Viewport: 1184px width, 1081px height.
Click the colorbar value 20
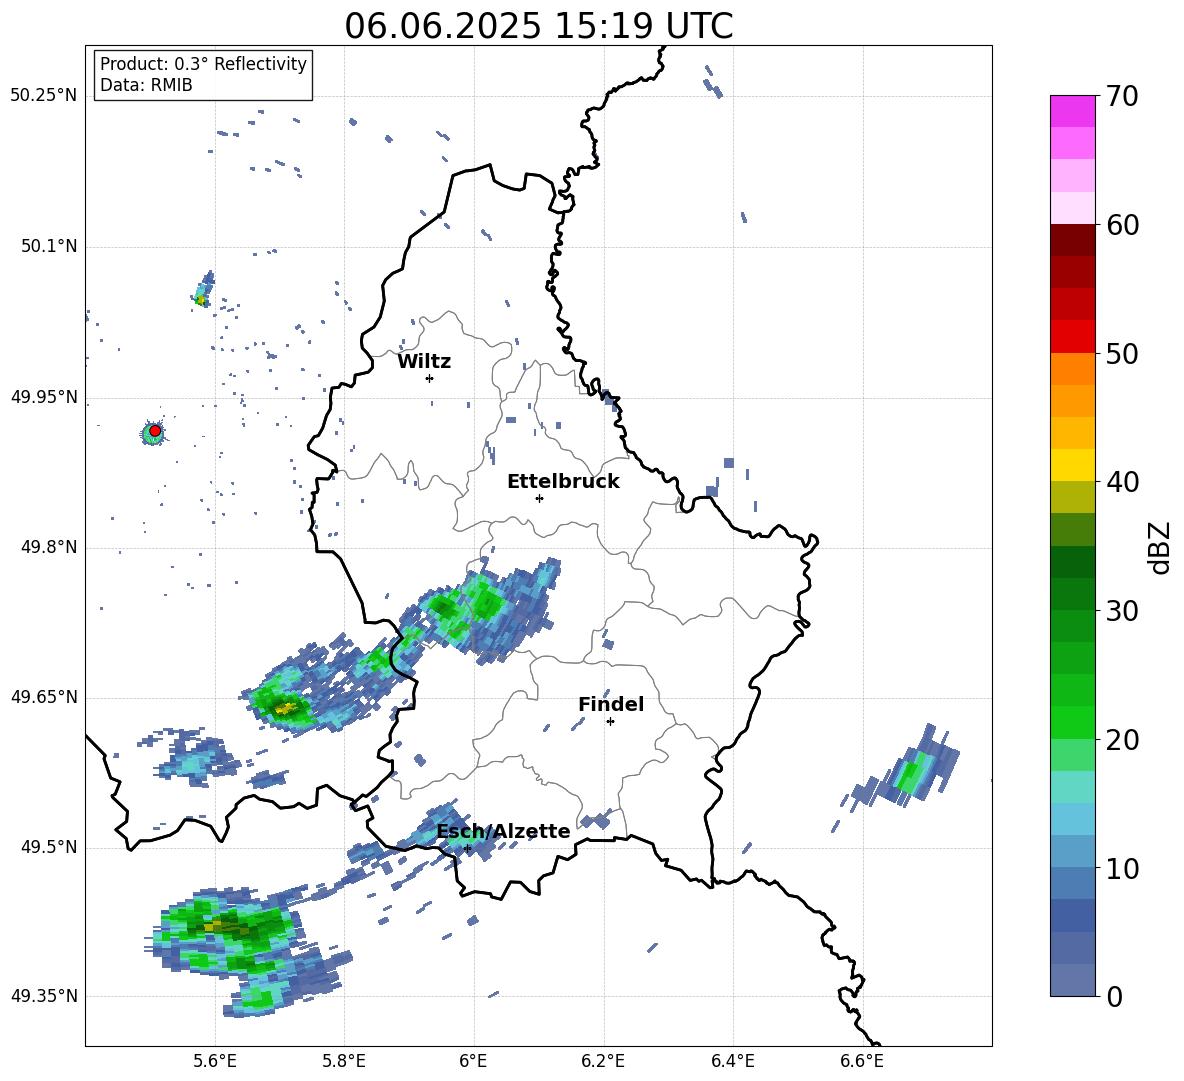coord(1122,740)
